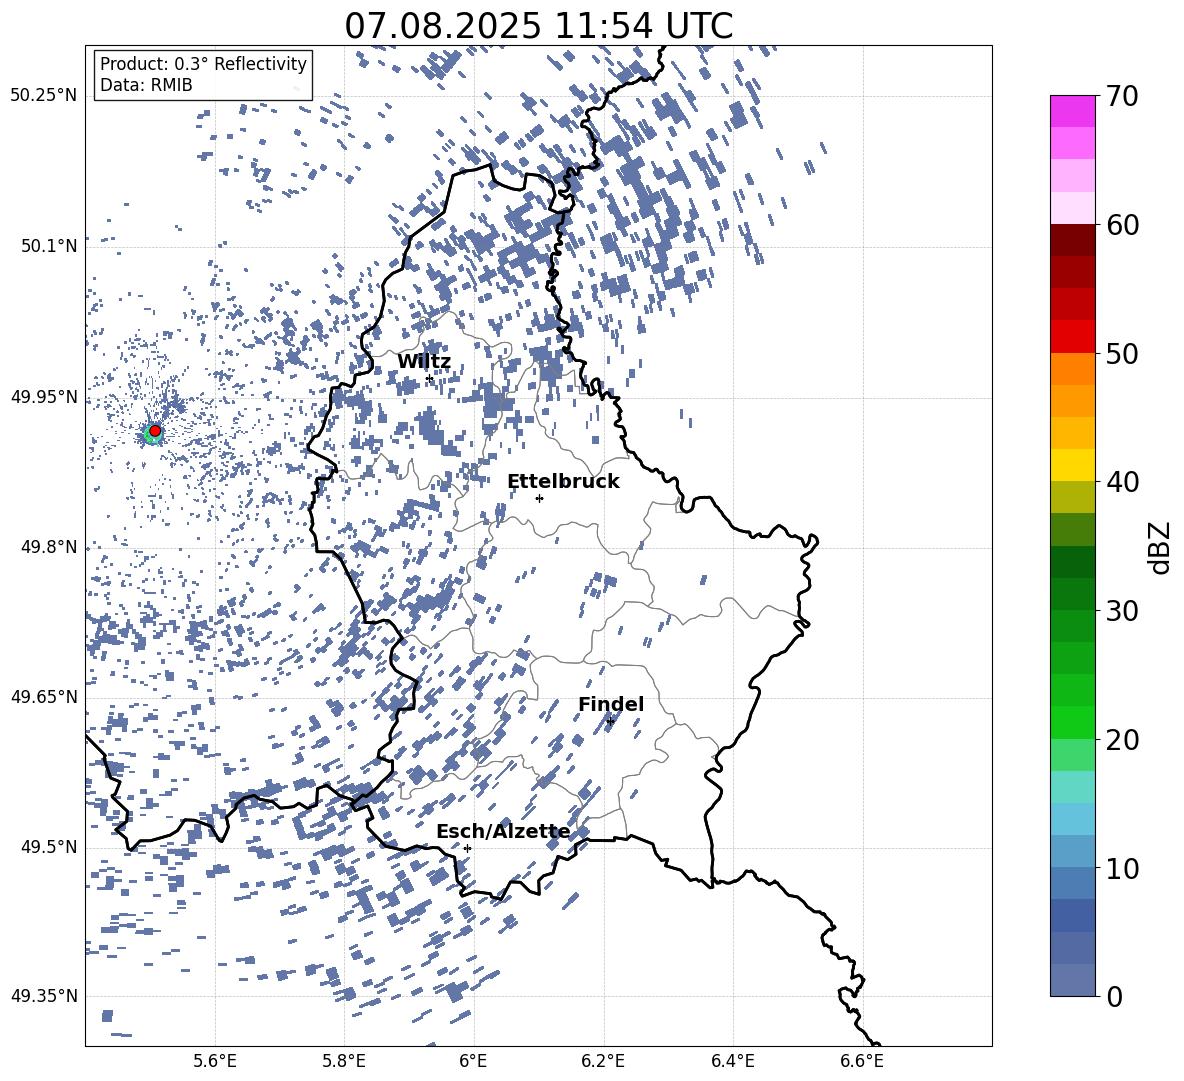
Task: Click the 49.8°N latitude label
Action: 49,547
